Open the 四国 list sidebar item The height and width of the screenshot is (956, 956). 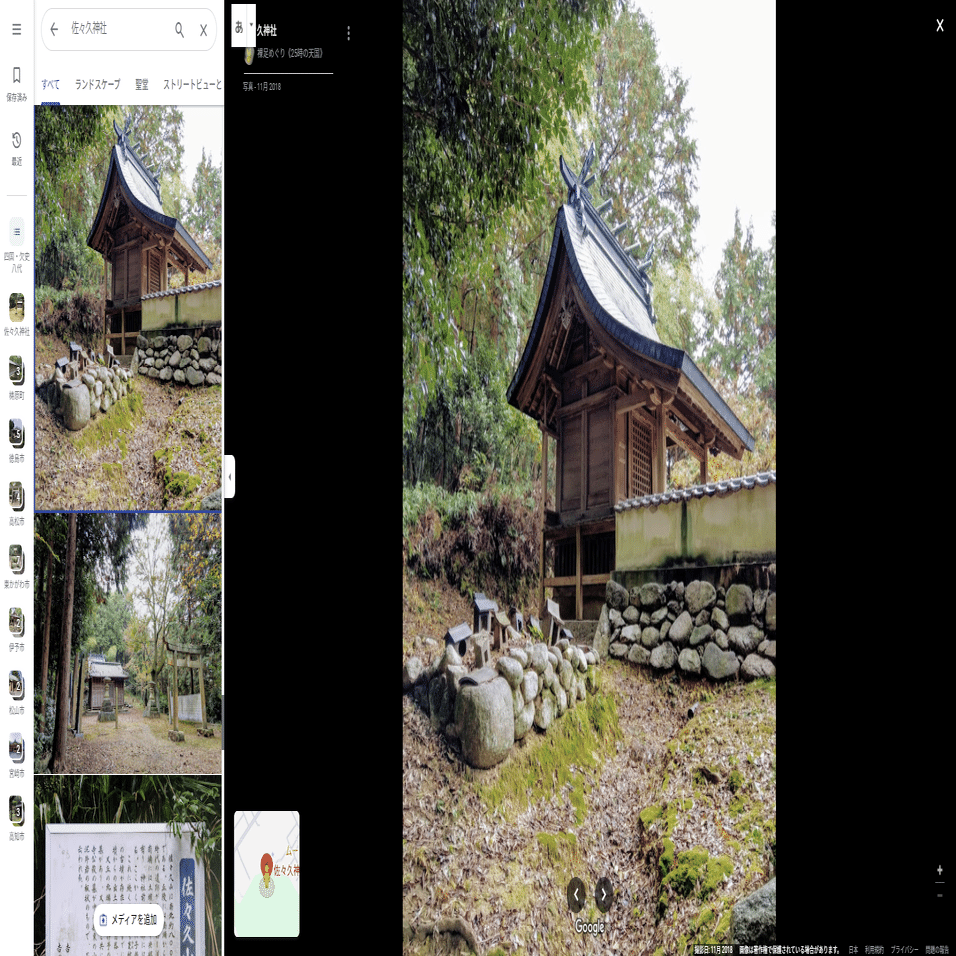coord(16,245)
